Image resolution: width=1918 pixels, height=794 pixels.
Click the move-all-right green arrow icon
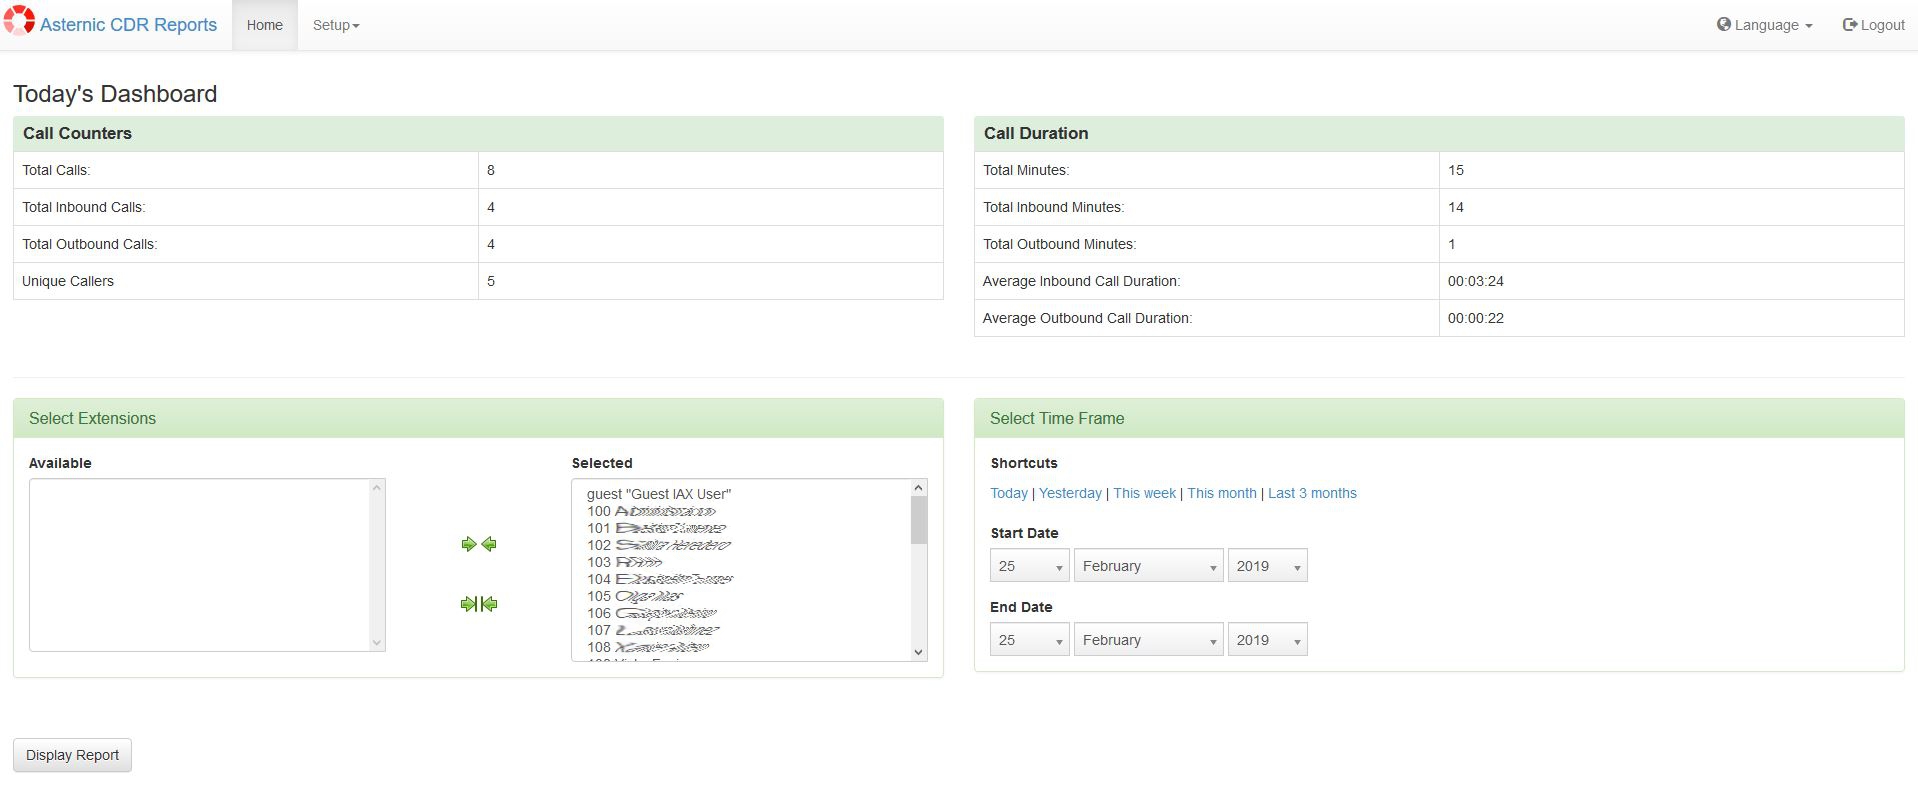467,604
